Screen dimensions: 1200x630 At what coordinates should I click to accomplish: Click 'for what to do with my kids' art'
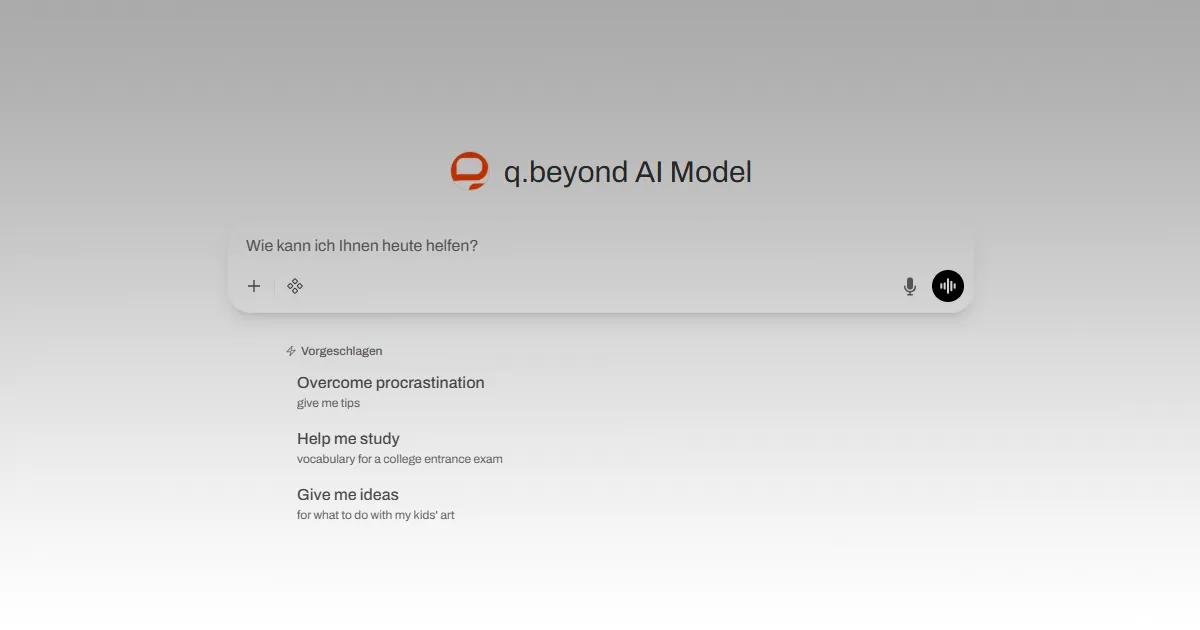click(x=375, y=516)
